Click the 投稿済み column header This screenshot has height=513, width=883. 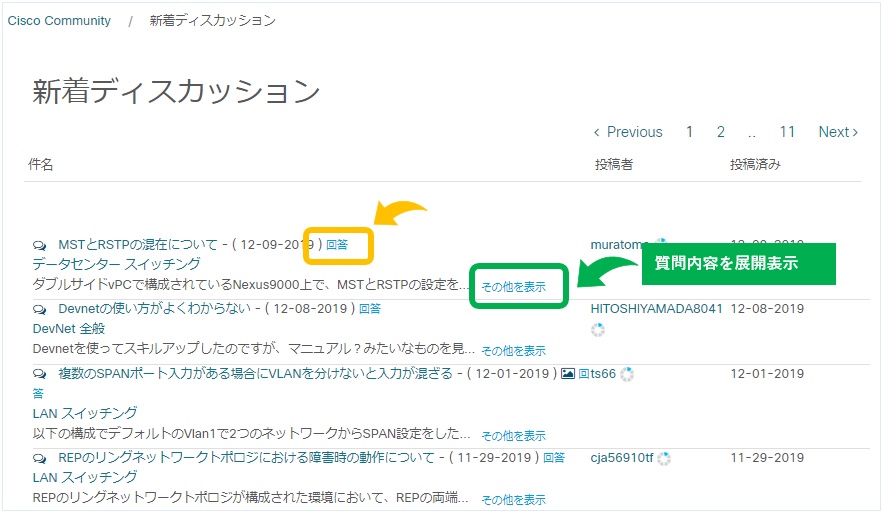click(x=755, y=164)
